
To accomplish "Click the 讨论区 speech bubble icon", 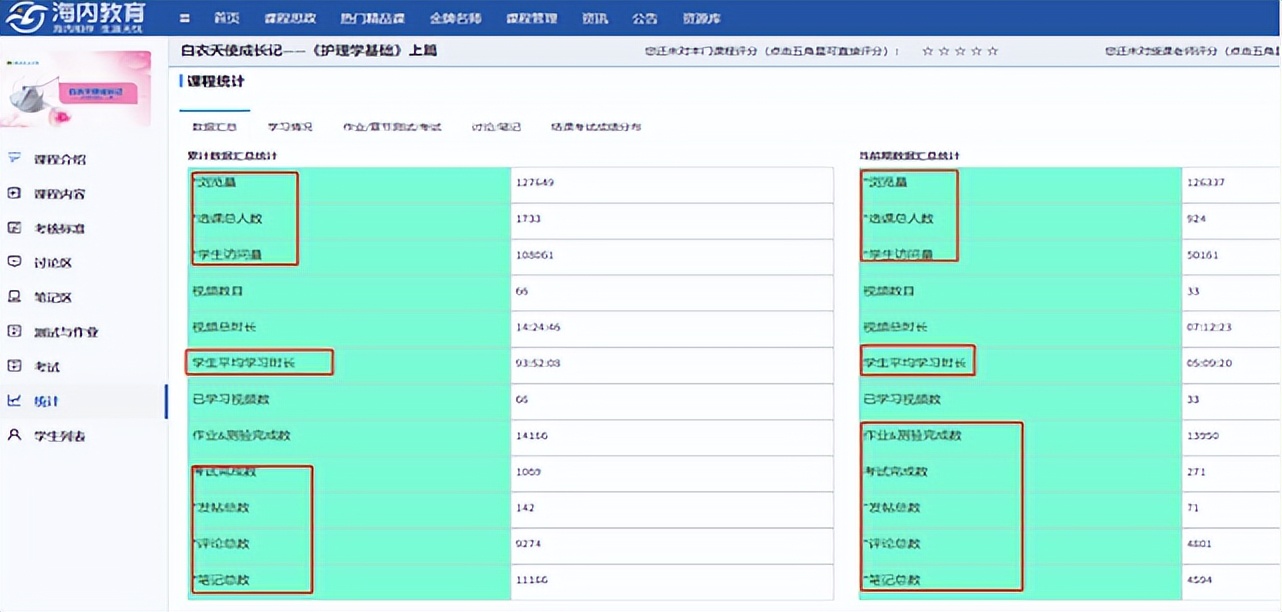I will [x=14, y=262].
